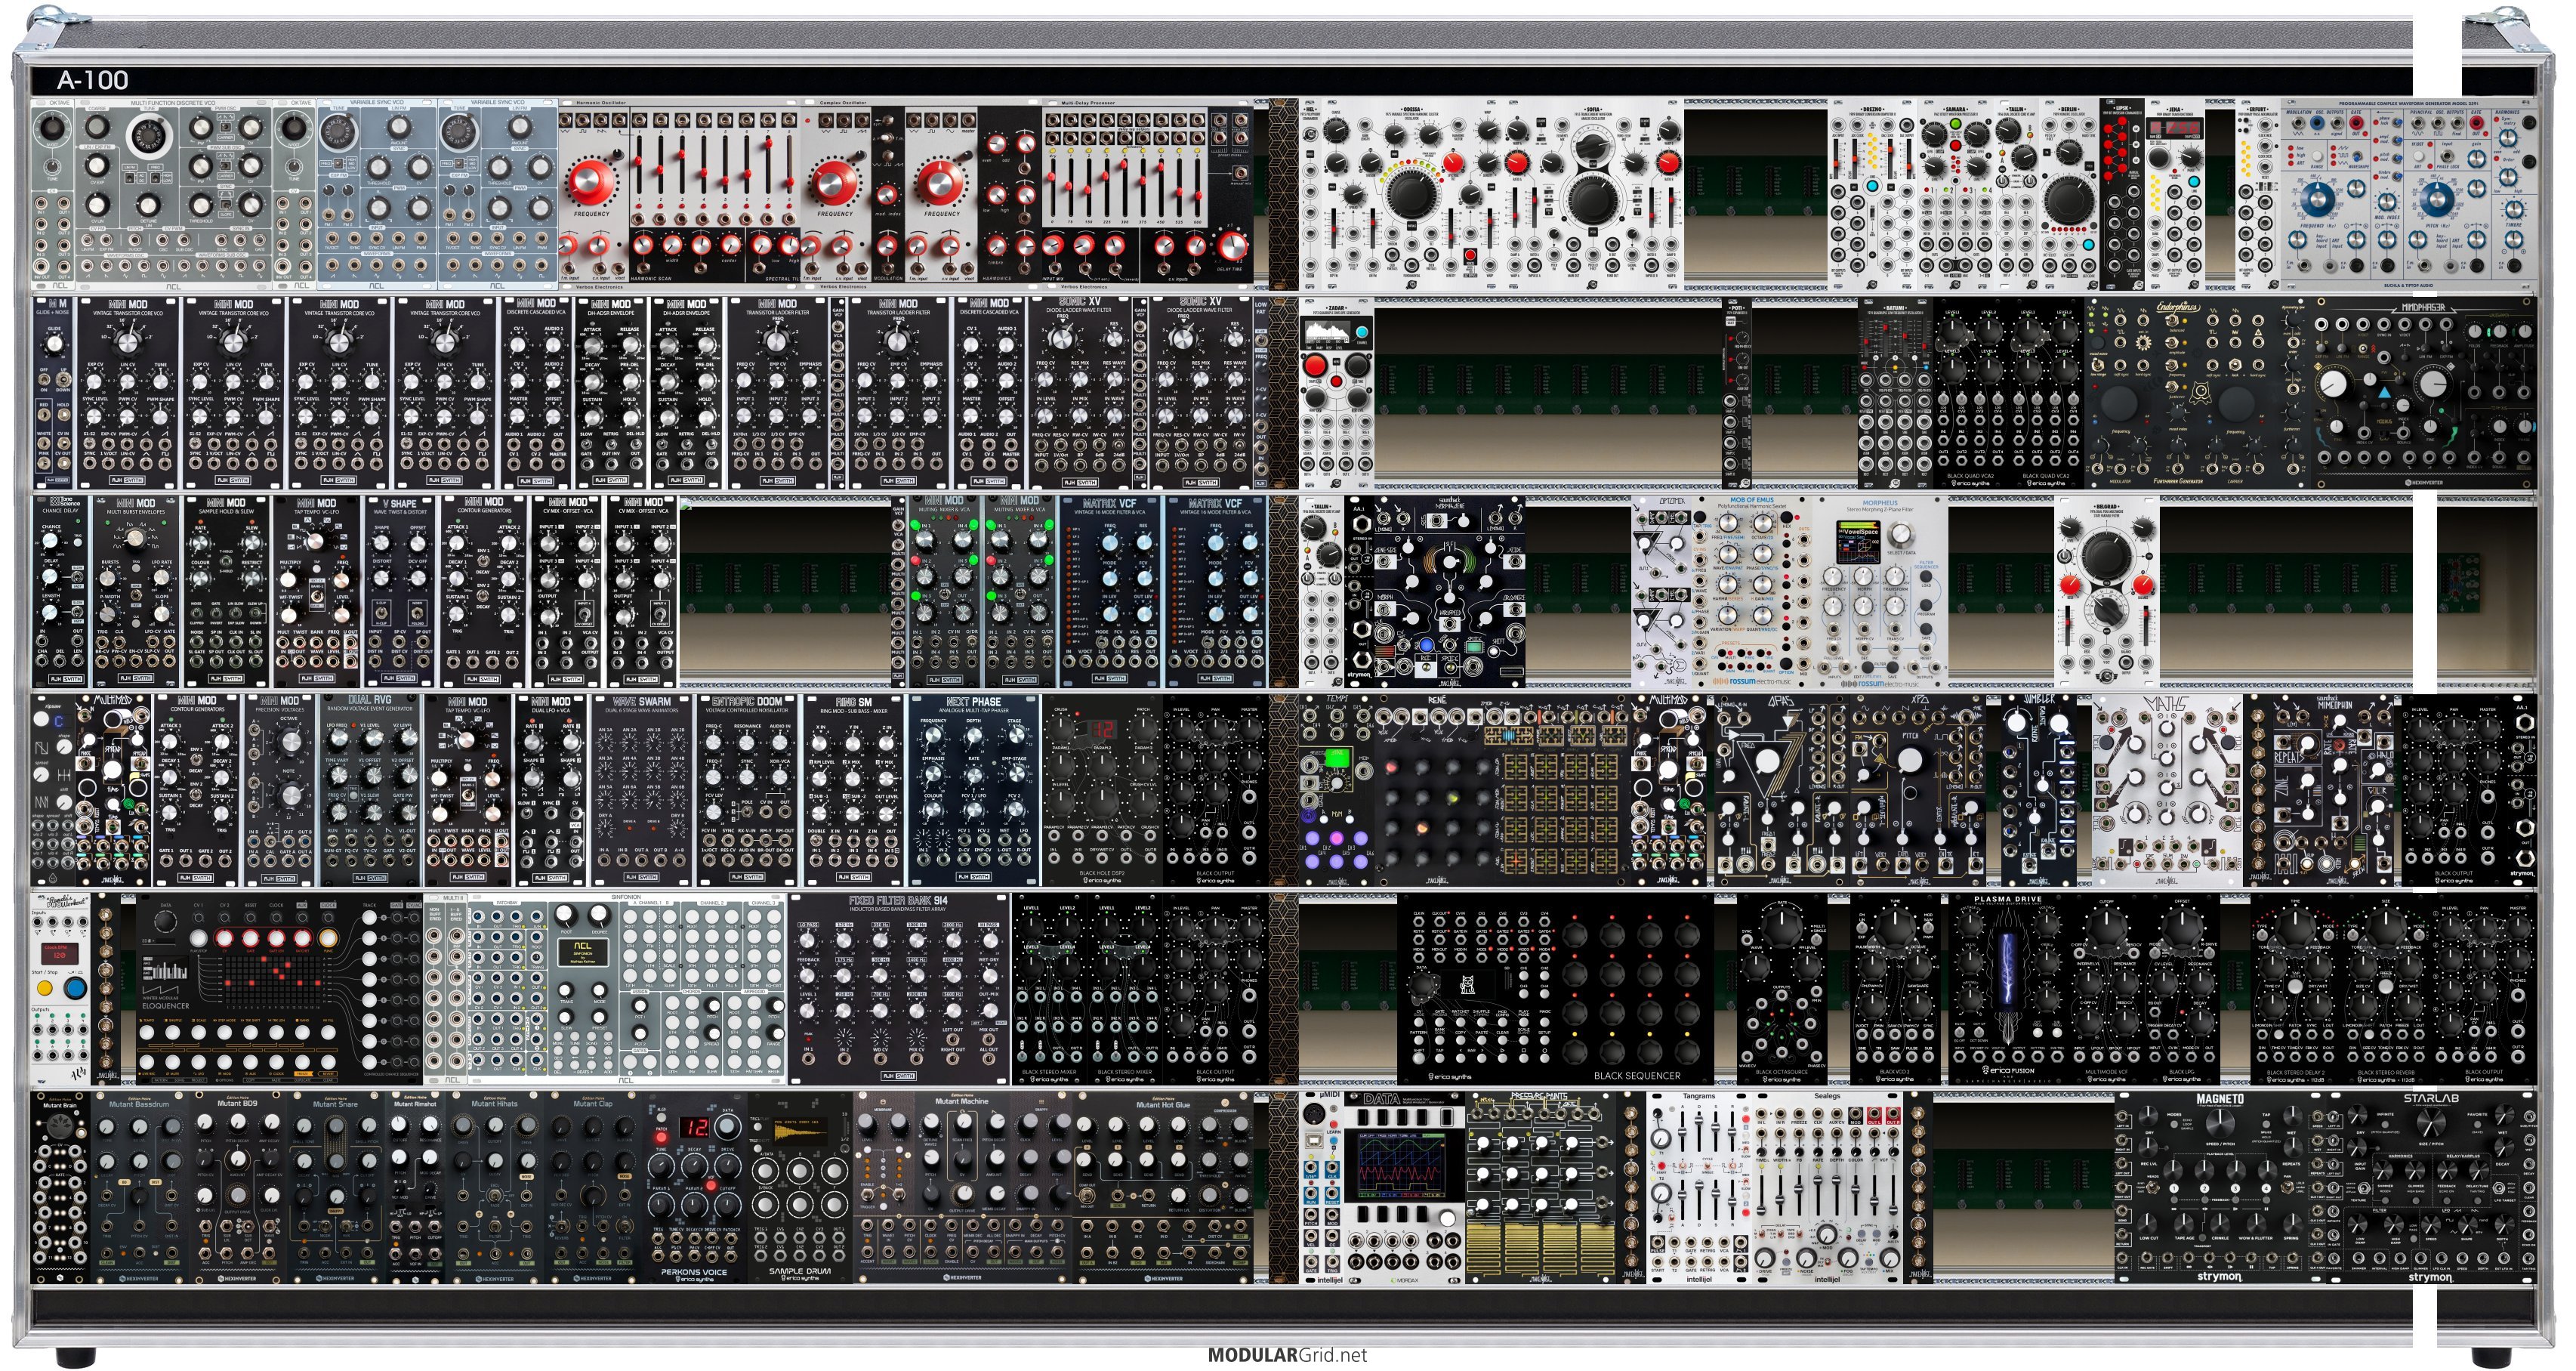
Task: Select the Mutant Bassdrum module
Action: [138, 1187]
